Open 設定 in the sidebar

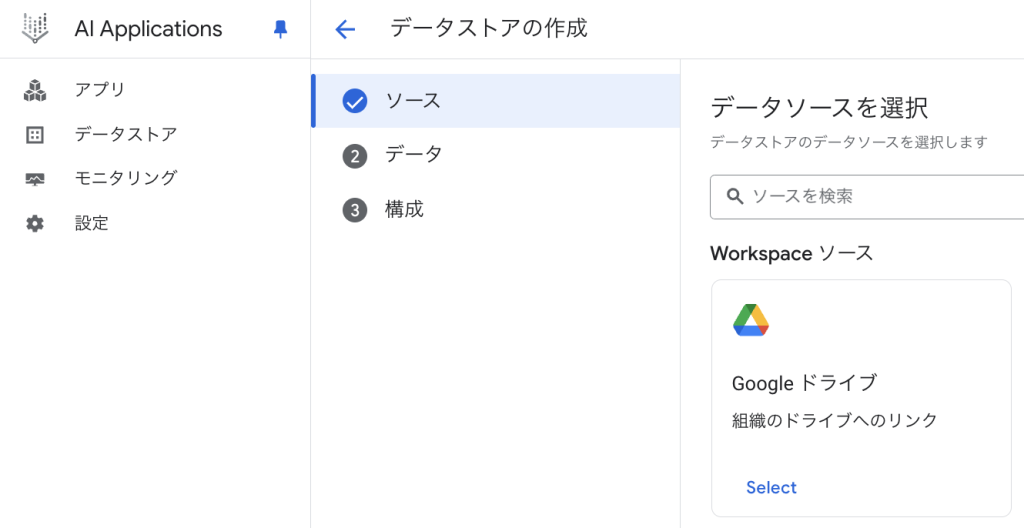point(92,224)
